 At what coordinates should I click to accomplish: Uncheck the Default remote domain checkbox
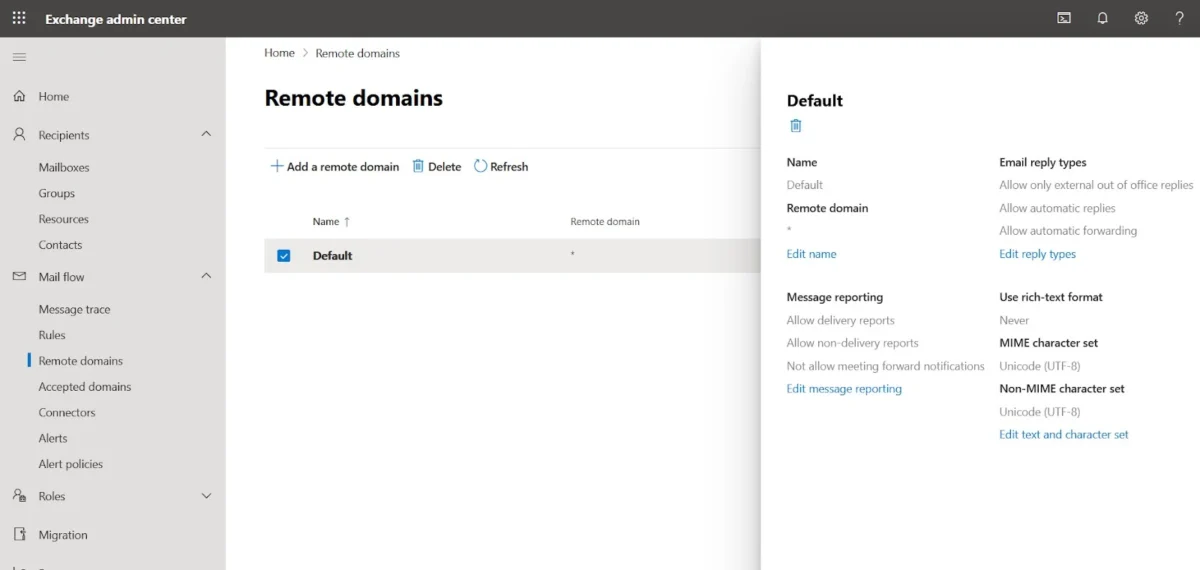[283, 256]
